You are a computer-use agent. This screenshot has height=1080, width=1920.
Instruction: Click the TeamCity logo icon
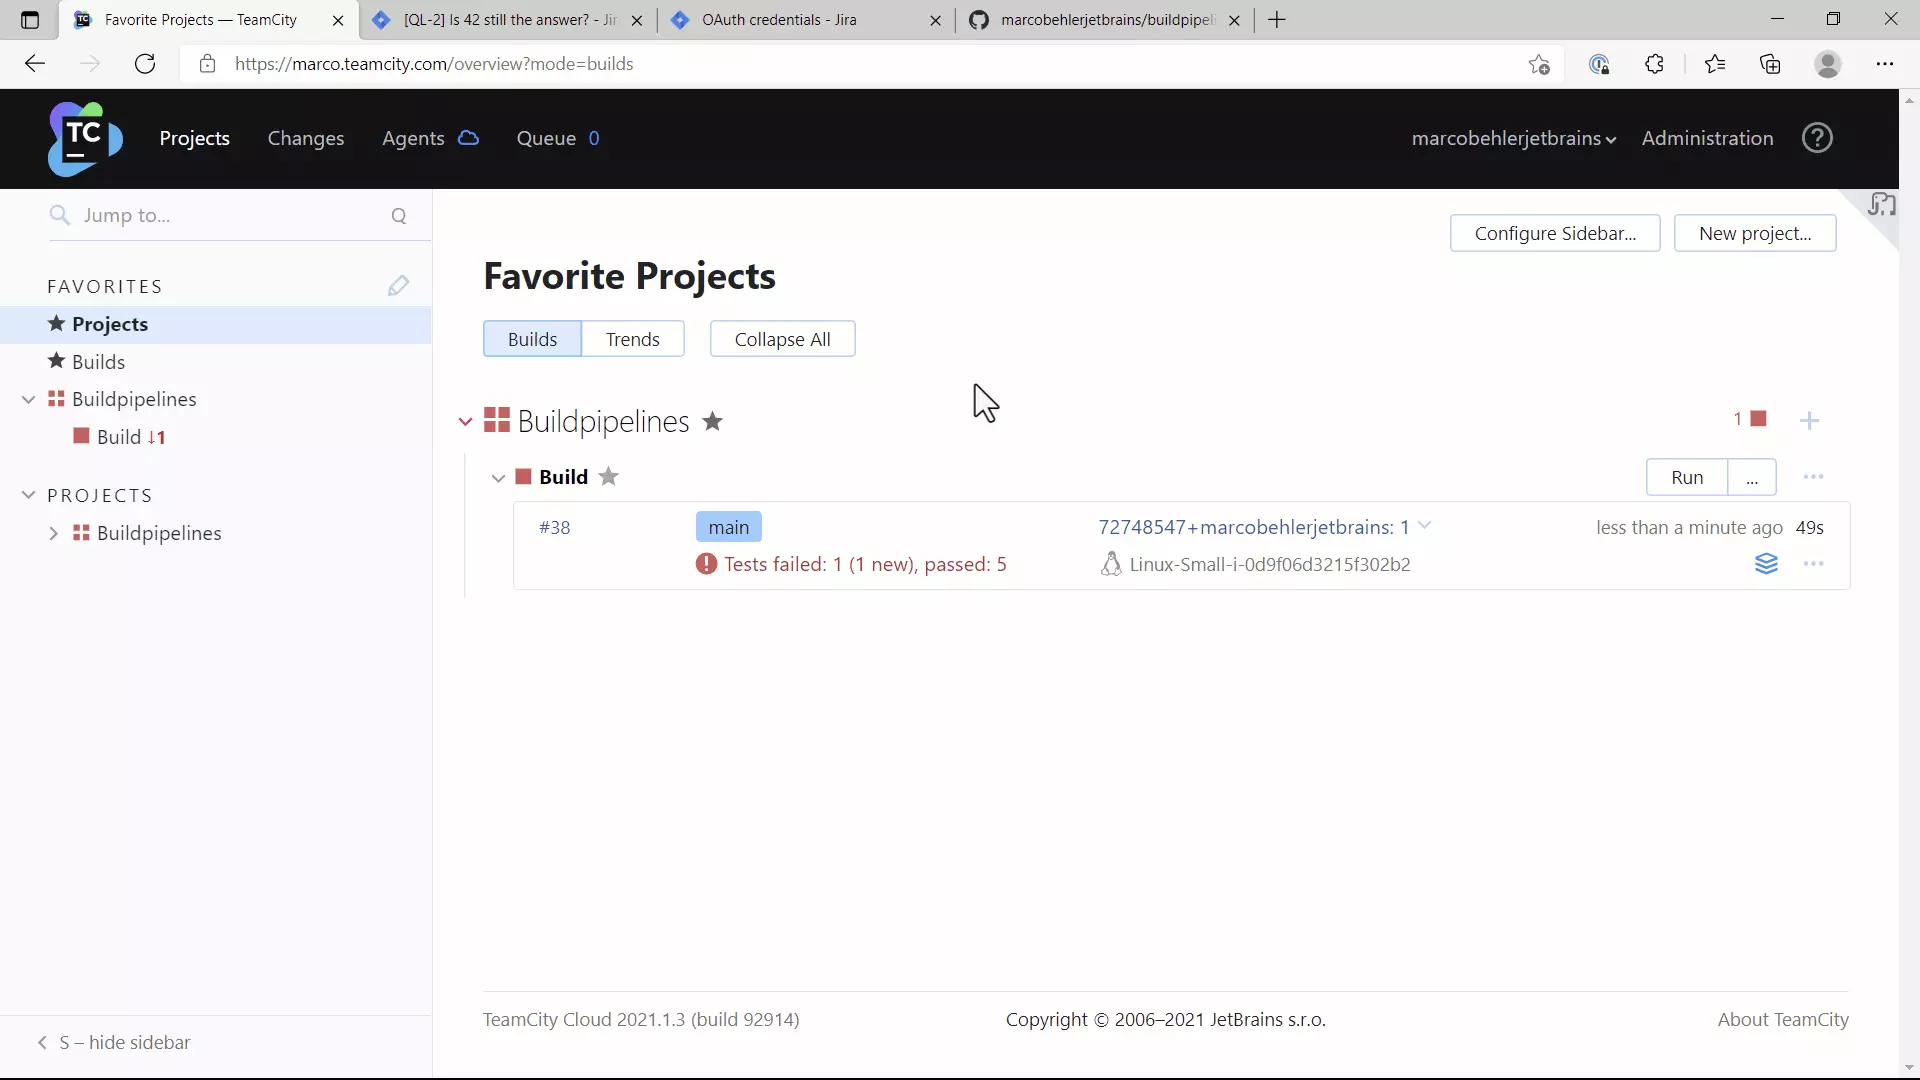pyautogui.click(x=85, y=138)
